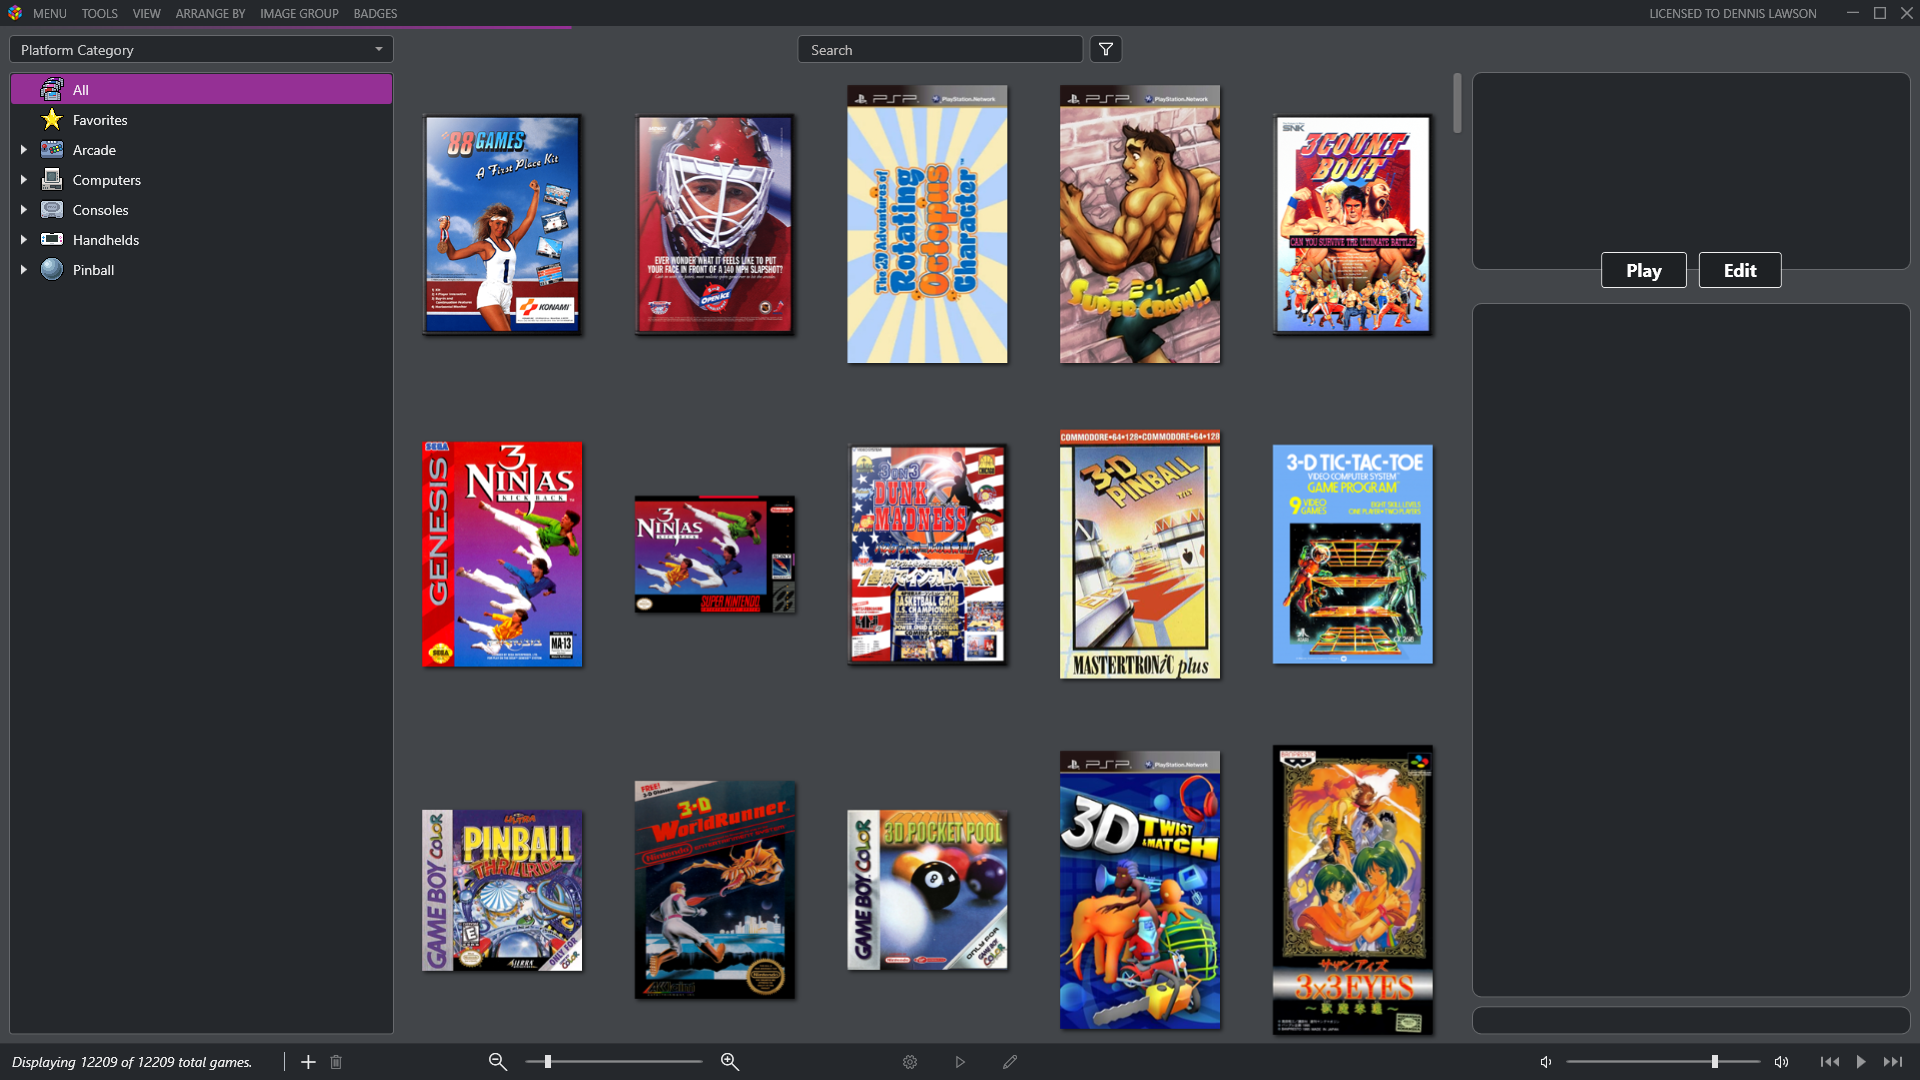Adjust the box size zoom slider
1920x1080 pixels.
[x=614, y=1062]
